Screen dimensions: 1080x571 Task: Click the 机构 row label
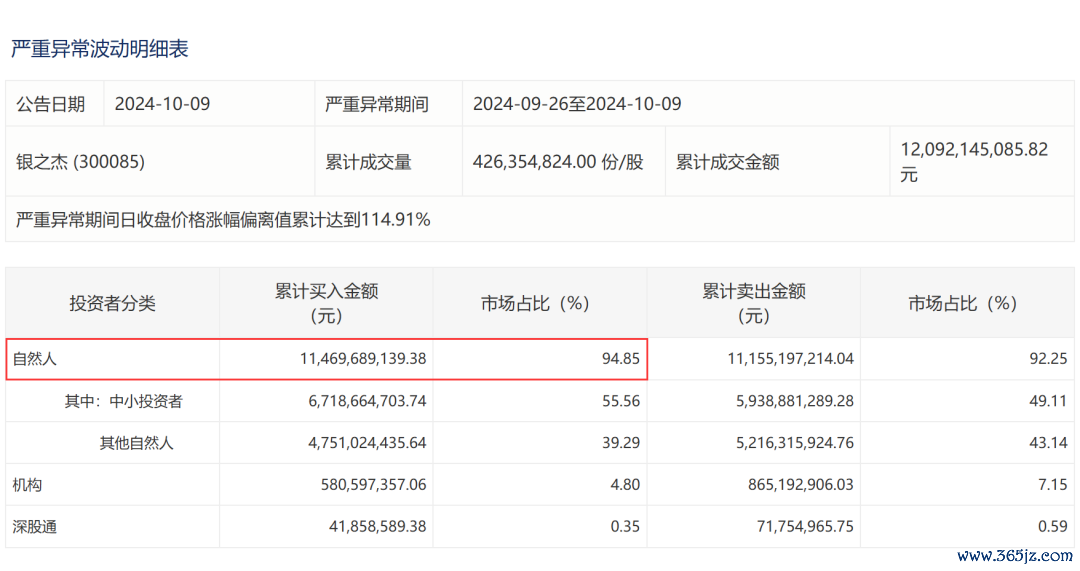[28, 485]
